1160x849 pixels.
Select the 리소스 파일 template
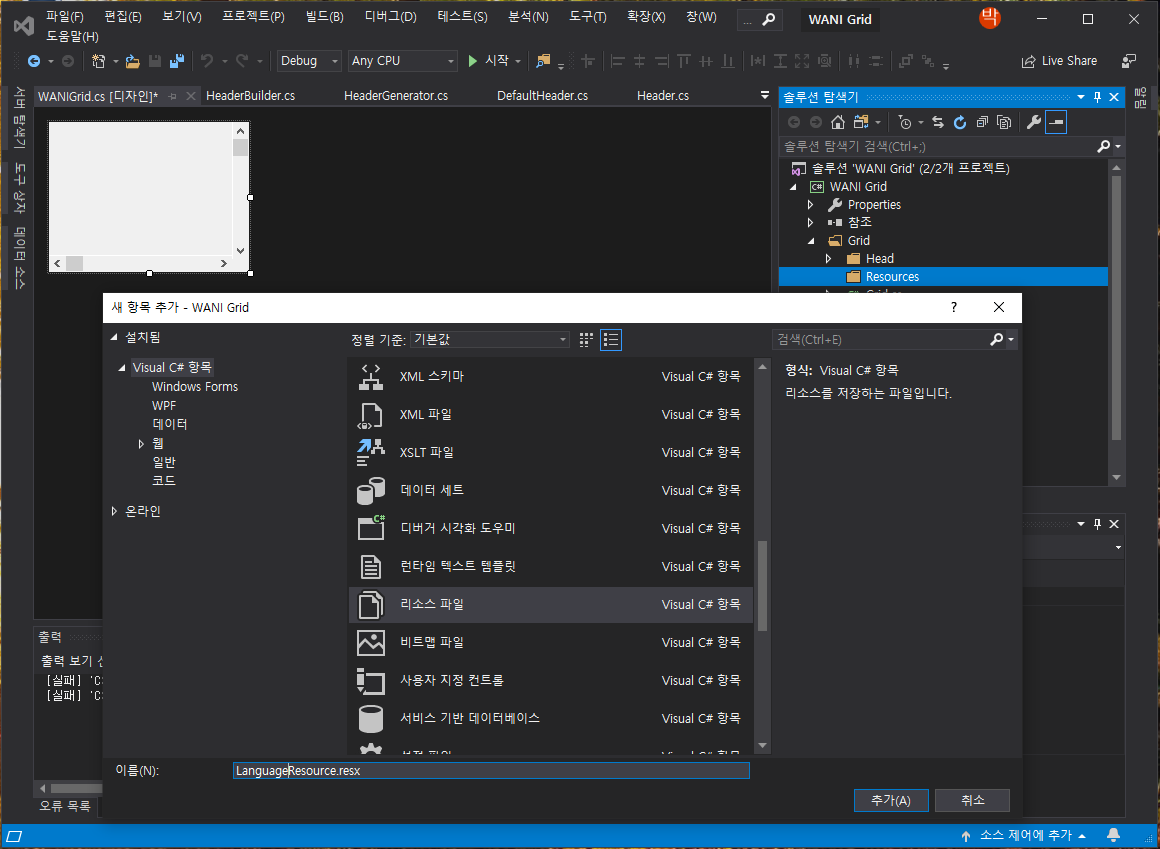tap(550, 604)
